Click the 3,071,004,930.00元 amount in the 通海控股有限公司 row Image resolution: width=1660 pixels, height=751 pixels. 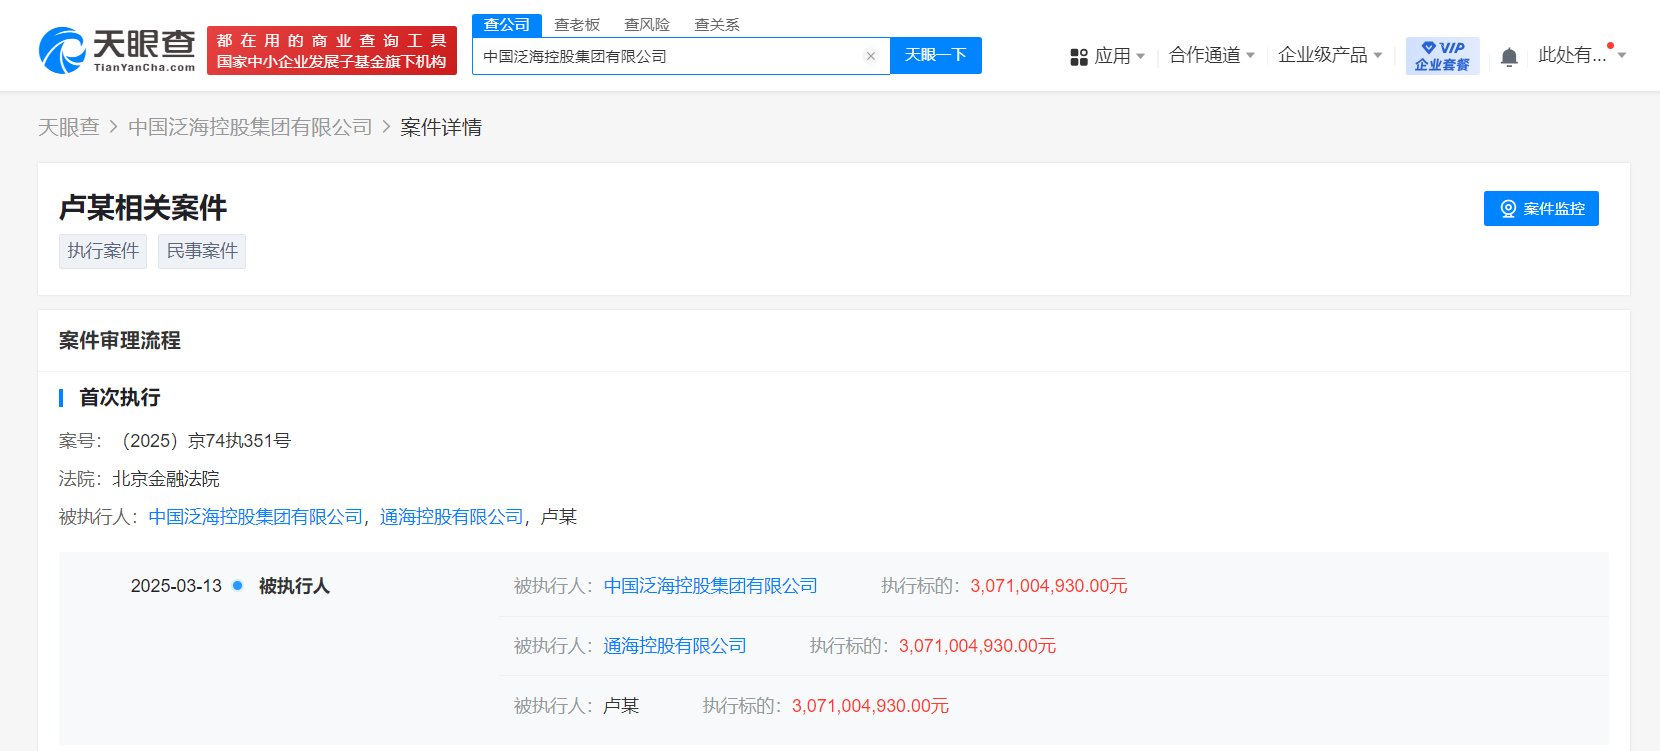tap(978, 646)
